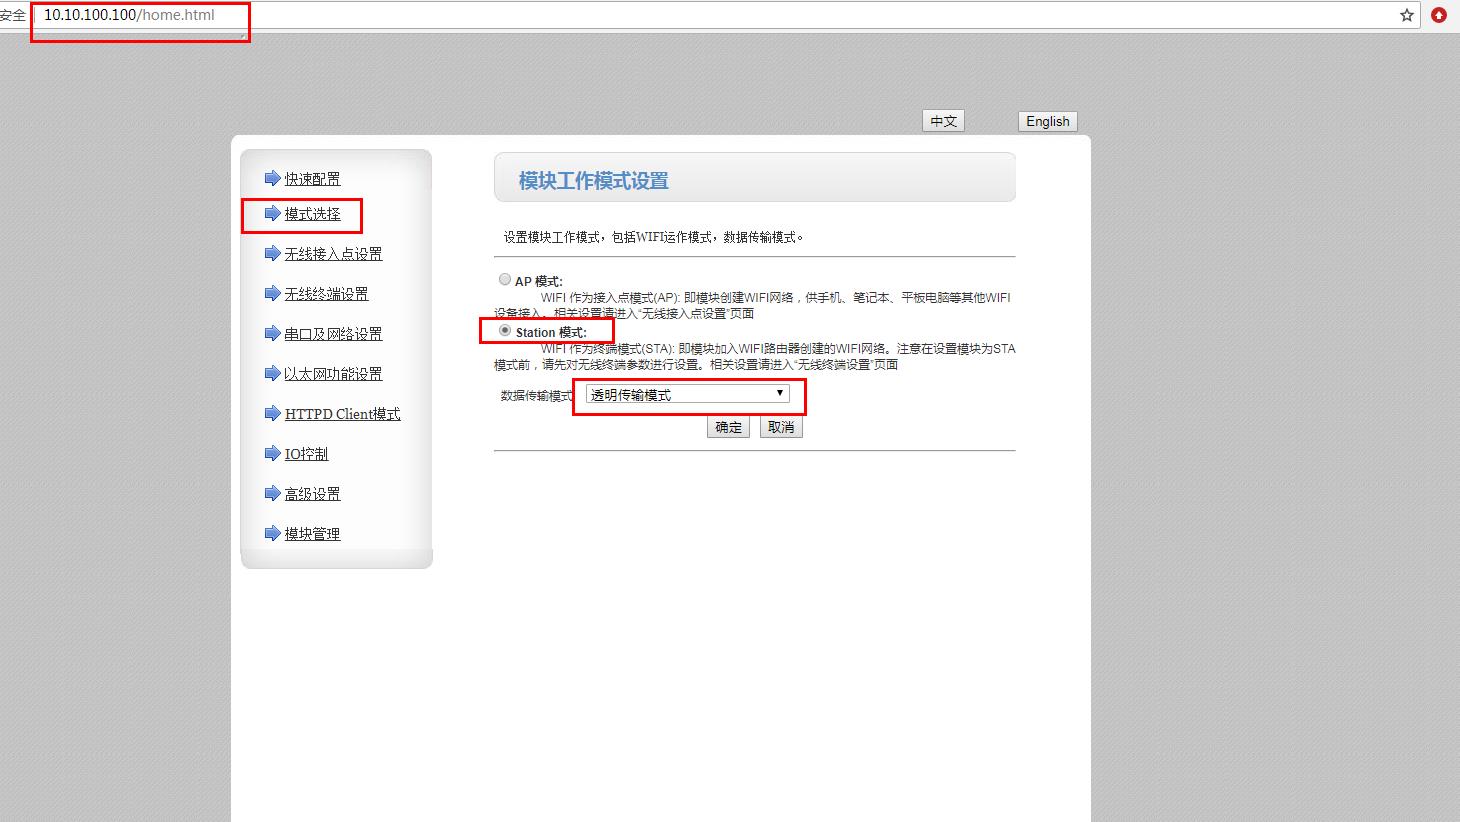Image resolution: width=1460 pixels, height=822 pixels.
Task: Click the 取消 button
Action: tap(781, 427)
